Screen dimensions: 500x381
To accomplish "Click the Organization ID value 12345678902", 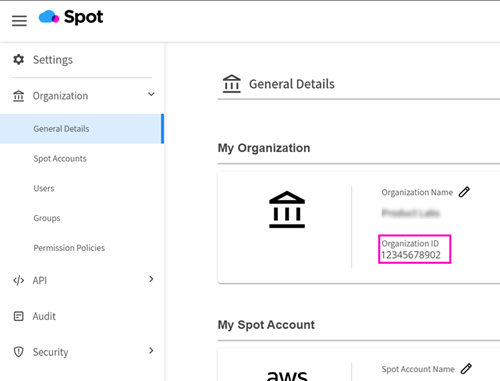I will pos(411,255).
